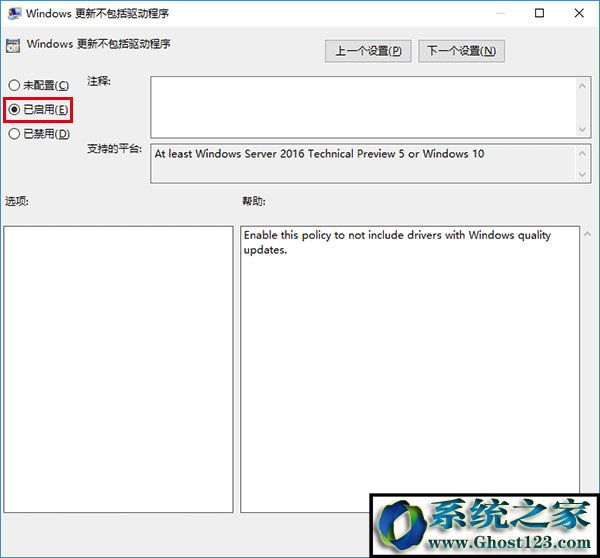Screen dimensions: 600x558
Task: Go to next setting 下一个设置(N)
Action: click(x=461, y=51)
